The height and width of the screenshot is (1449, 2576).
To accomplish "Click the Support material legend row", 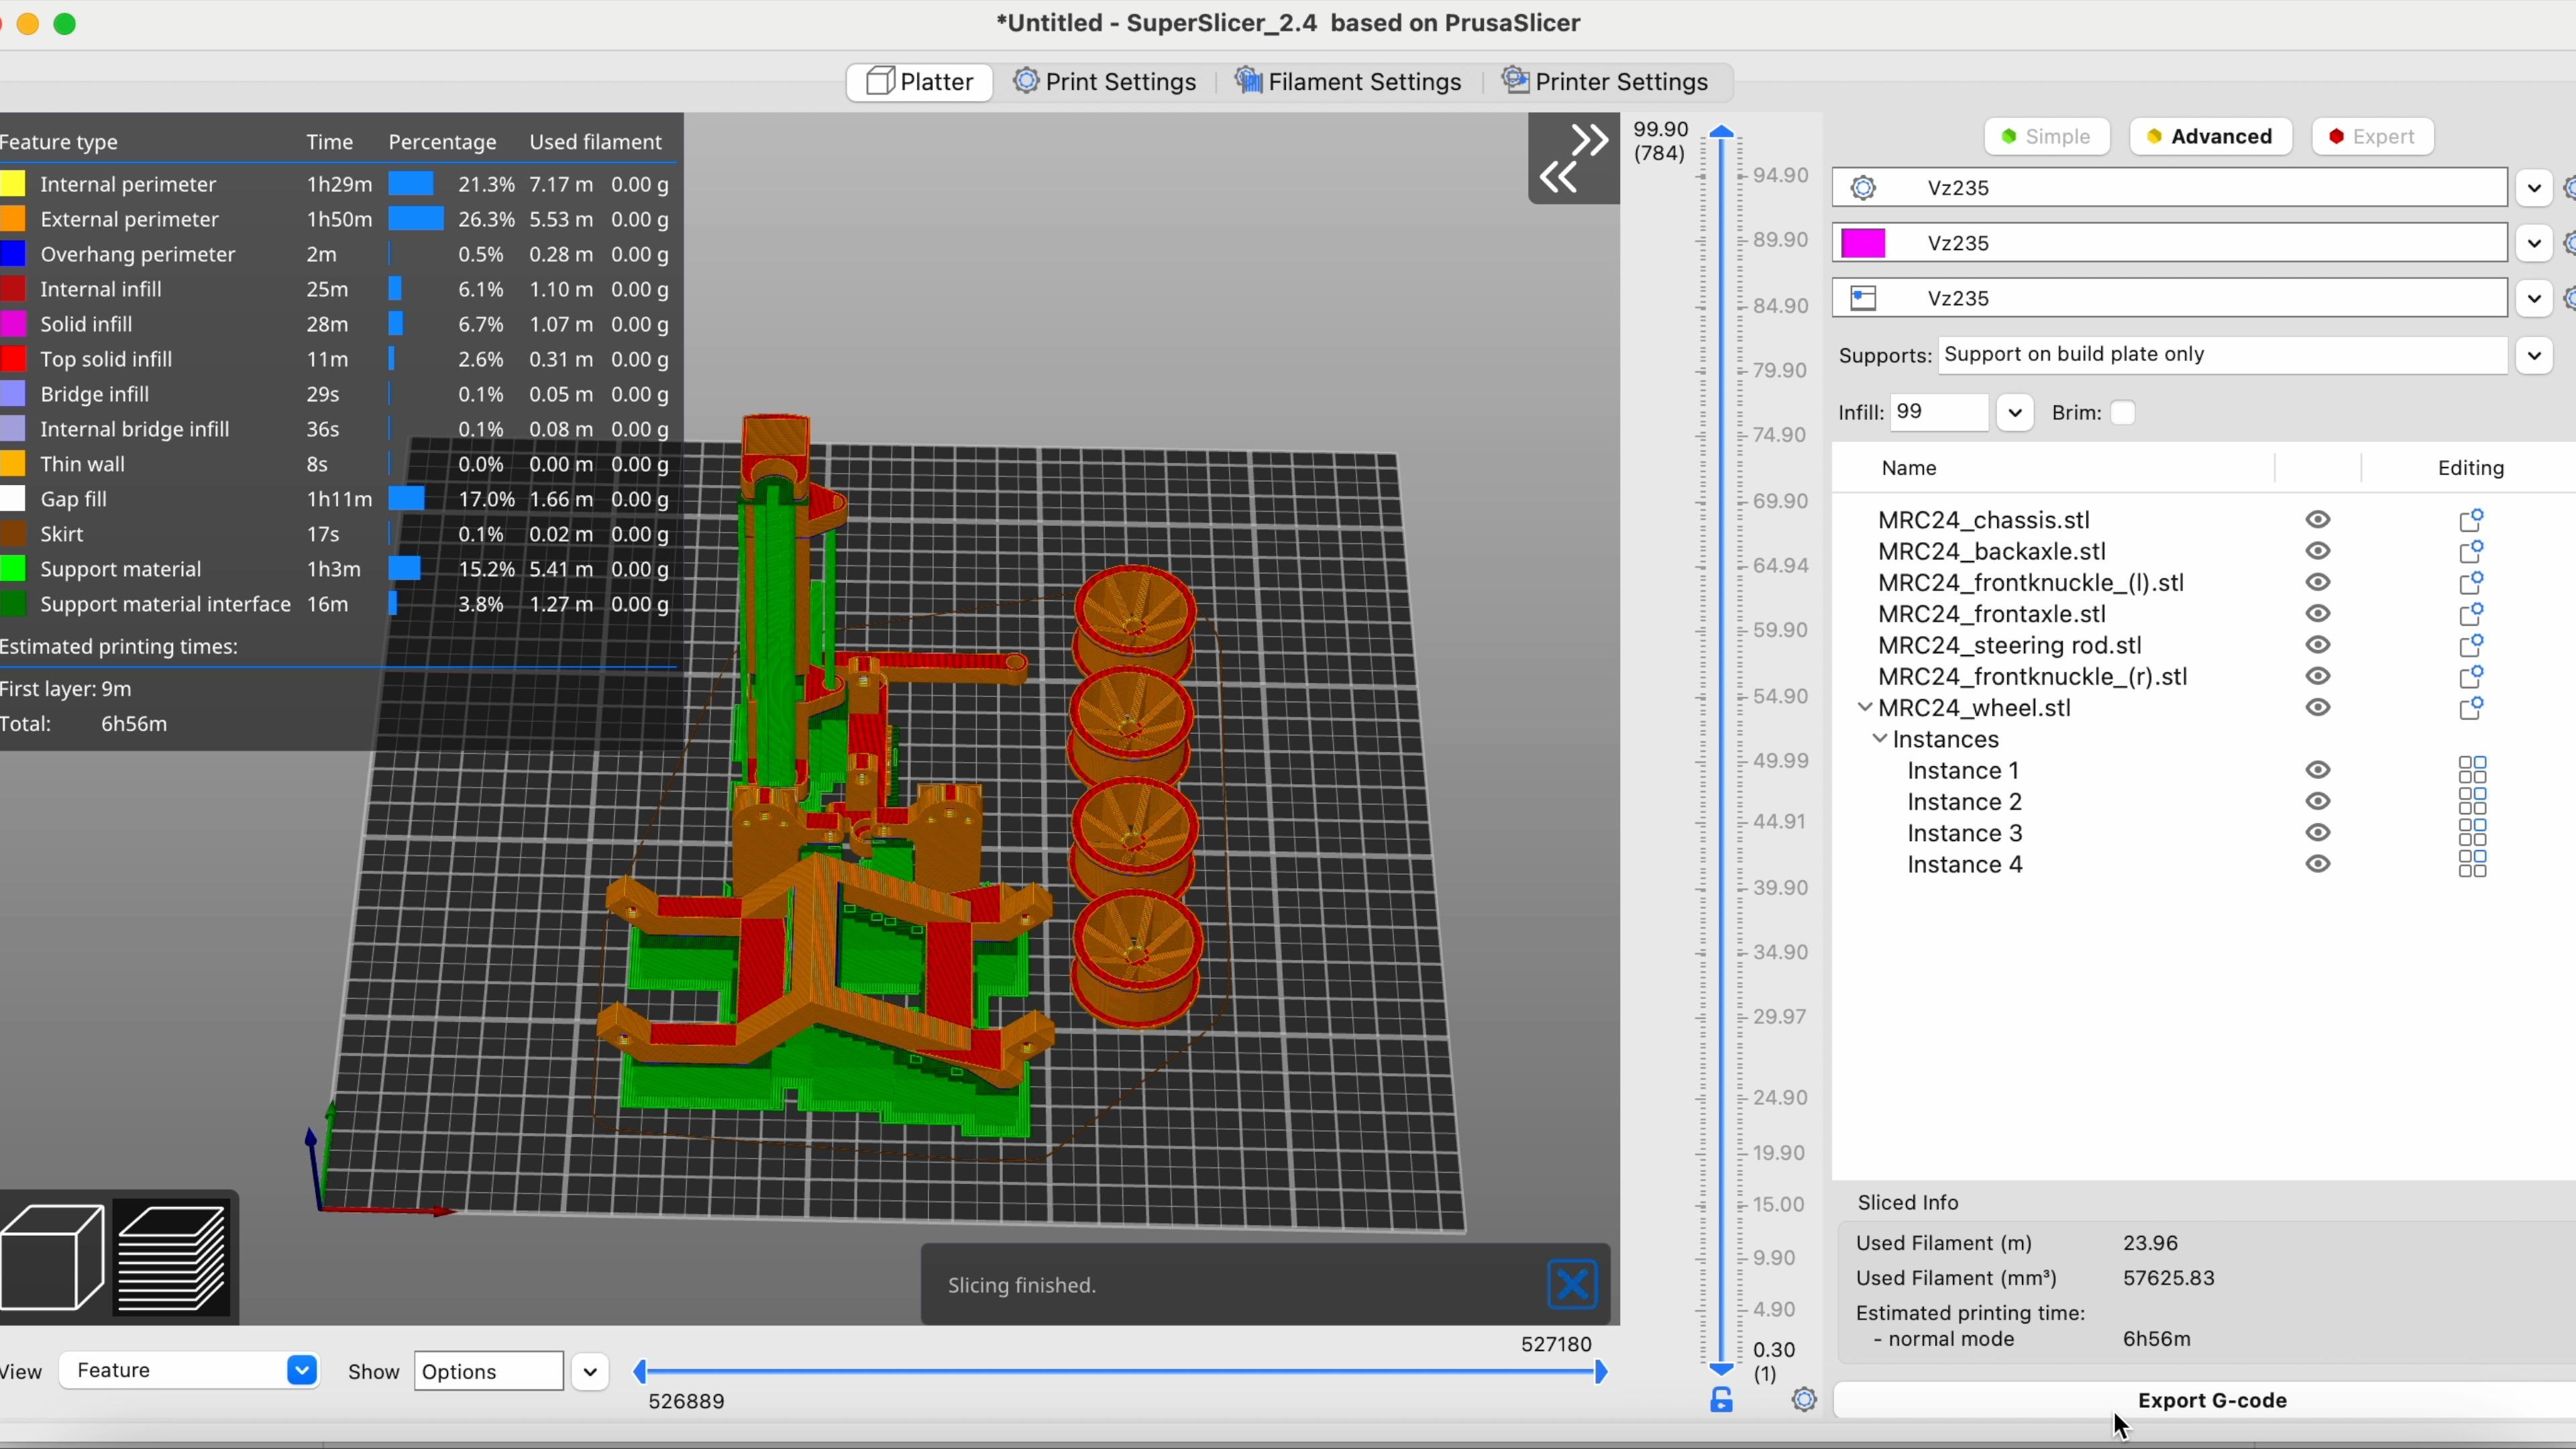I will (x=336, y=569).
